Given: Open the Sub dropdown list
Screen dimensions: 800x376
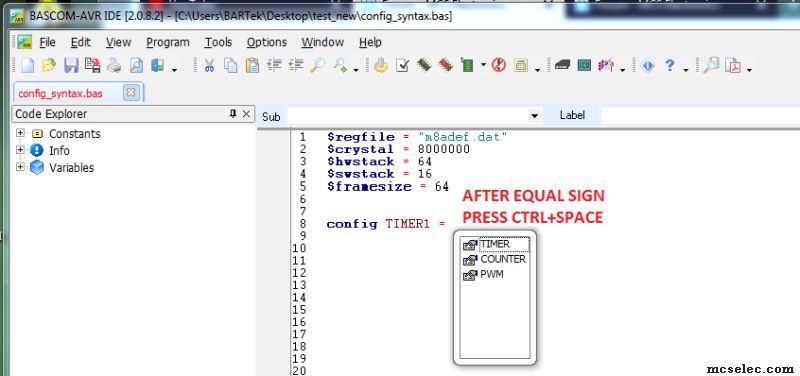Looking at the screenshot, I should click(x=534, y=116).
